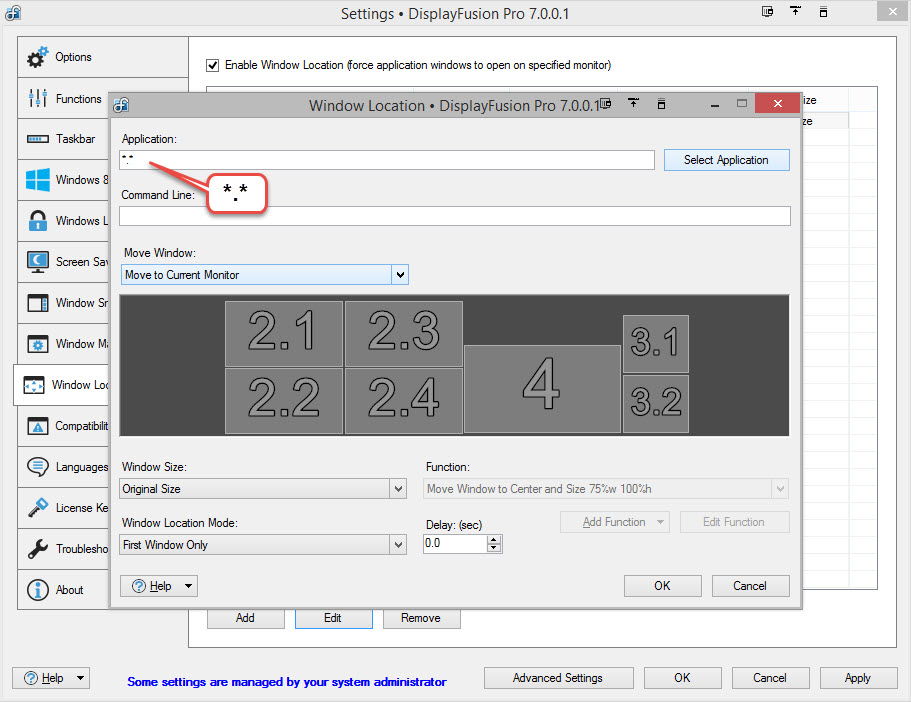The width and height of the screenshot is (911, 702).
Task: Click the Select Application button
Action: click(726, 160)
